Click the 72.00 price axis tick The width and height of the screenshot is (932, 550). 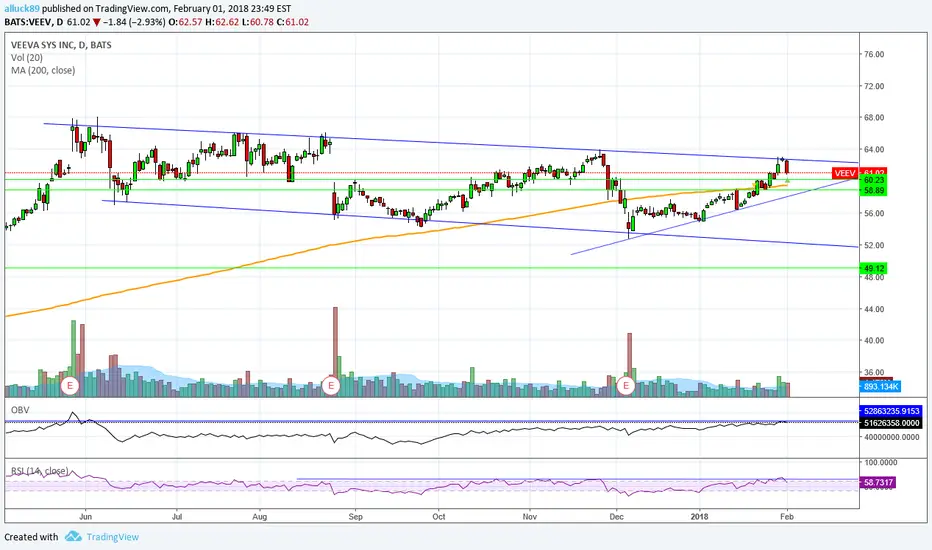point(874,86)
